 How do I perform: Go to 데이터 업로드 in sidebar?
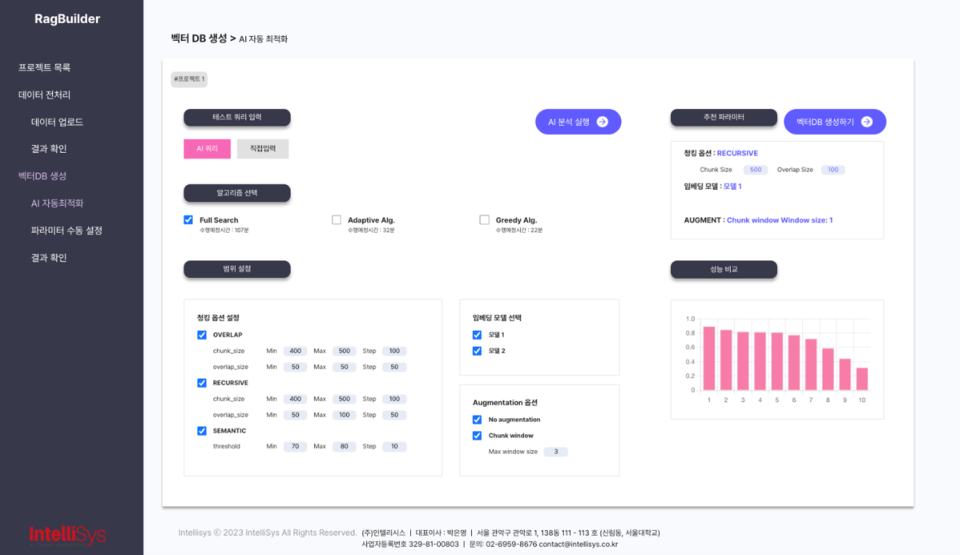(57, 122)
